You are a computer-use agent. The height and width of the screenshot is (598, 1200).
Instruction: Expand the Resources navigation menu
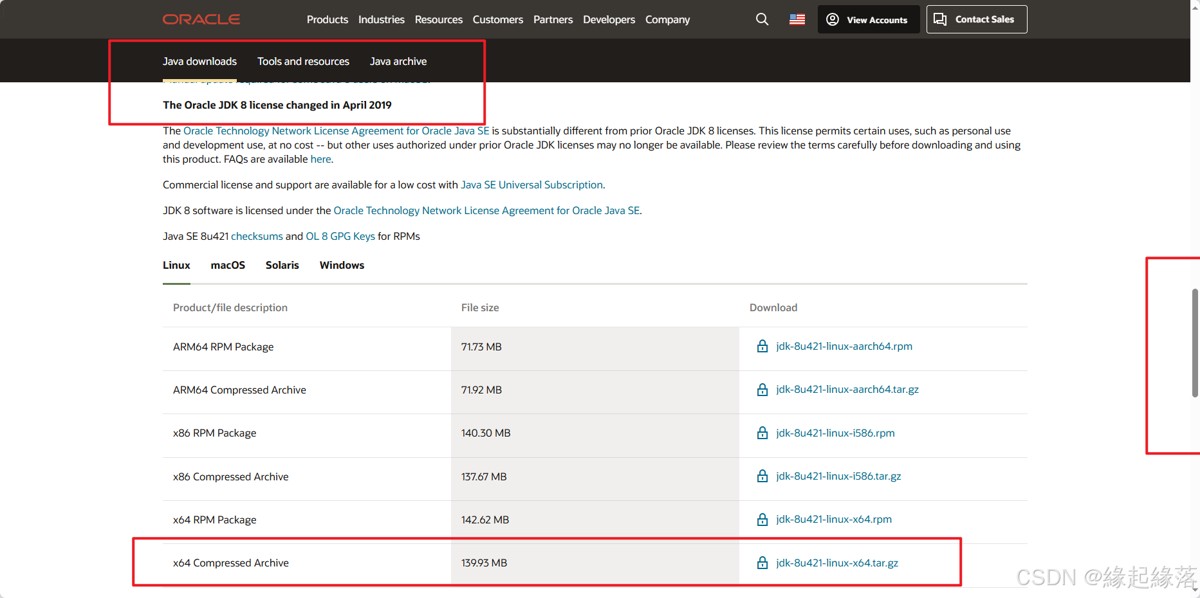438,19
